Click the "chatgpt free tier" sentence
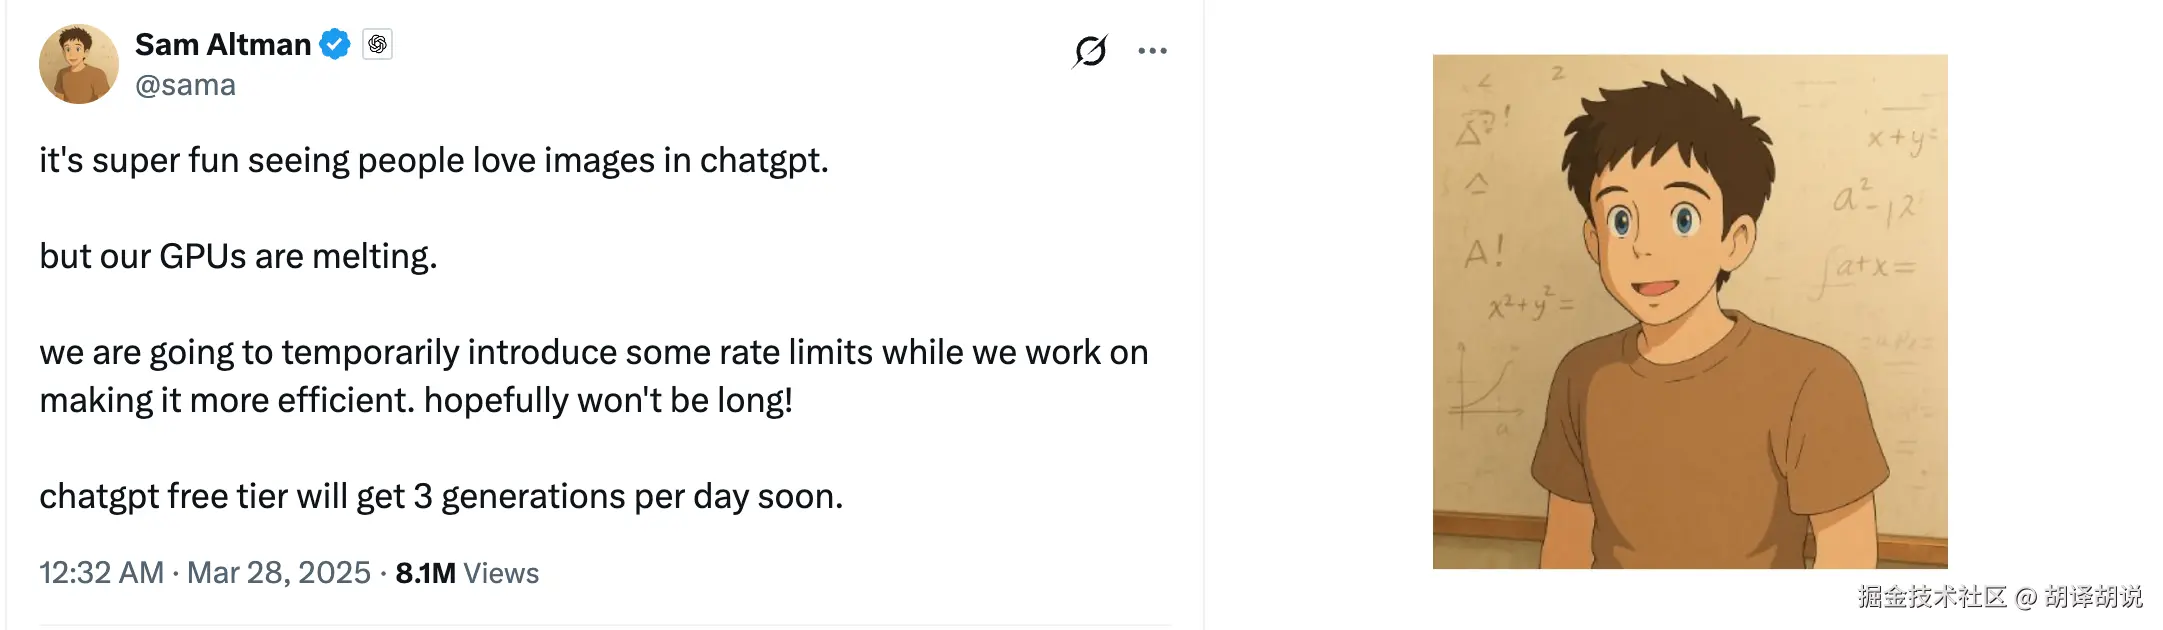Screen dimensions: 2163x630 pyautogui.click(x=440, y=497)
